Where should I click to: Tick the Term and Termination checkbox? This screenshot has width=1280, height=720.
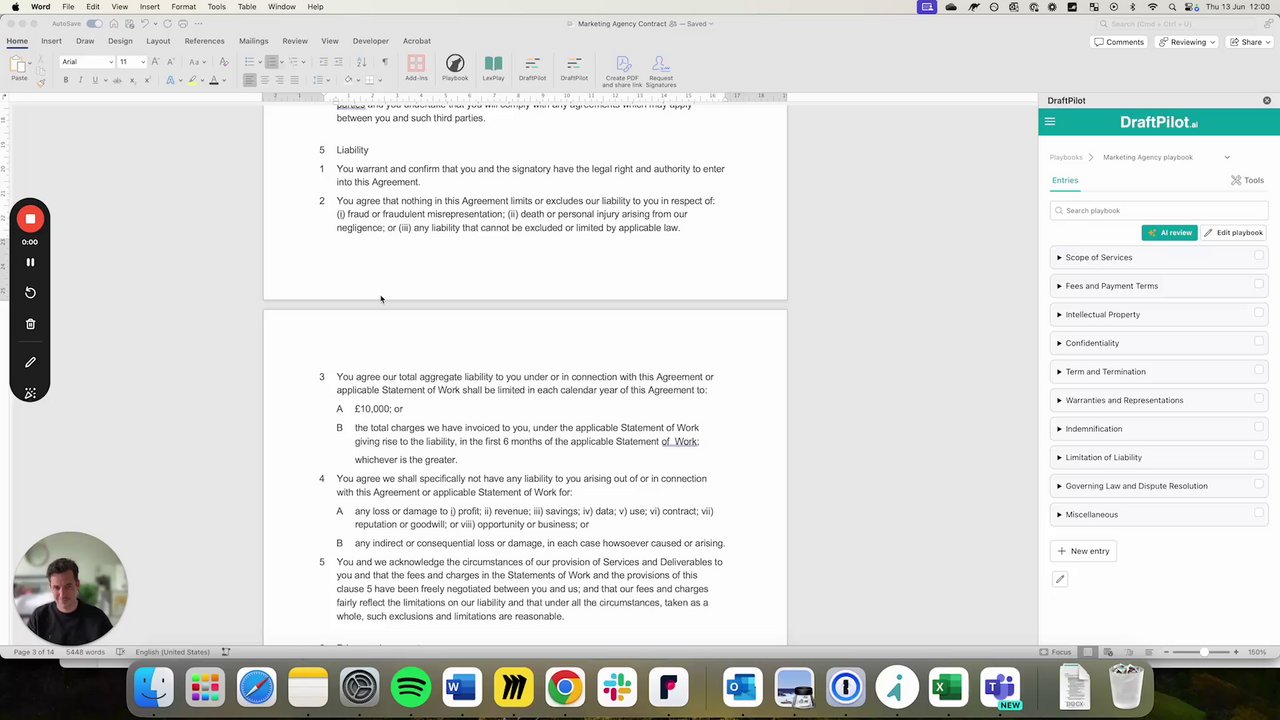pos(1259,370)
